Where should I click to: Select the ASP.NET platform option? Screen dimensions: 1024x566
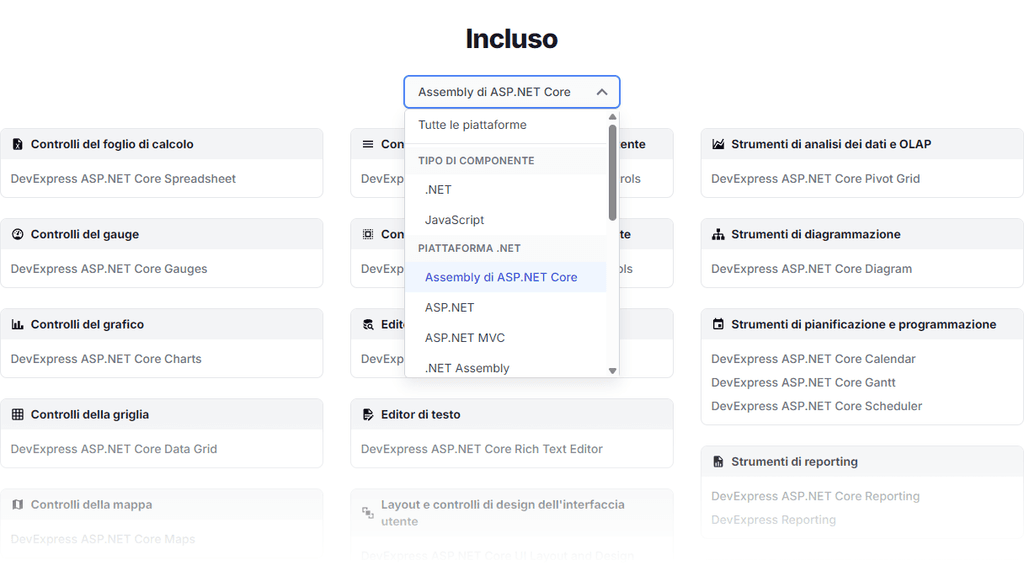(505, 307)
